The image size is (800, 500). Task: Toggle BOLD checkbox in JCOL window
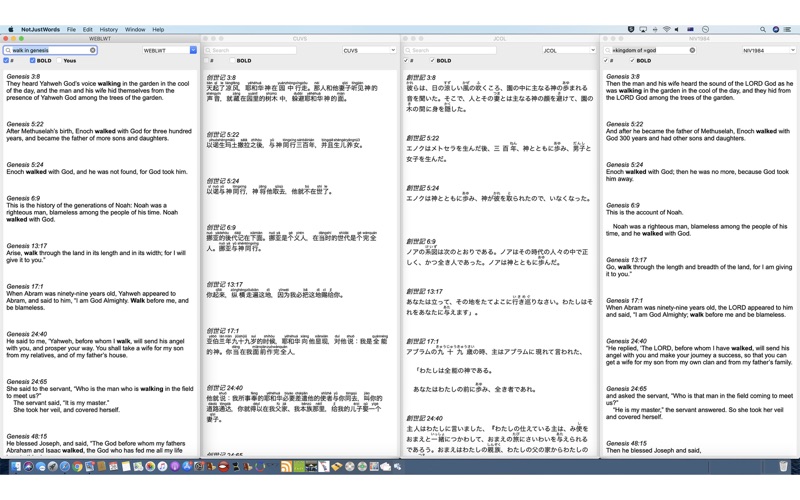(x=432, y=60)
